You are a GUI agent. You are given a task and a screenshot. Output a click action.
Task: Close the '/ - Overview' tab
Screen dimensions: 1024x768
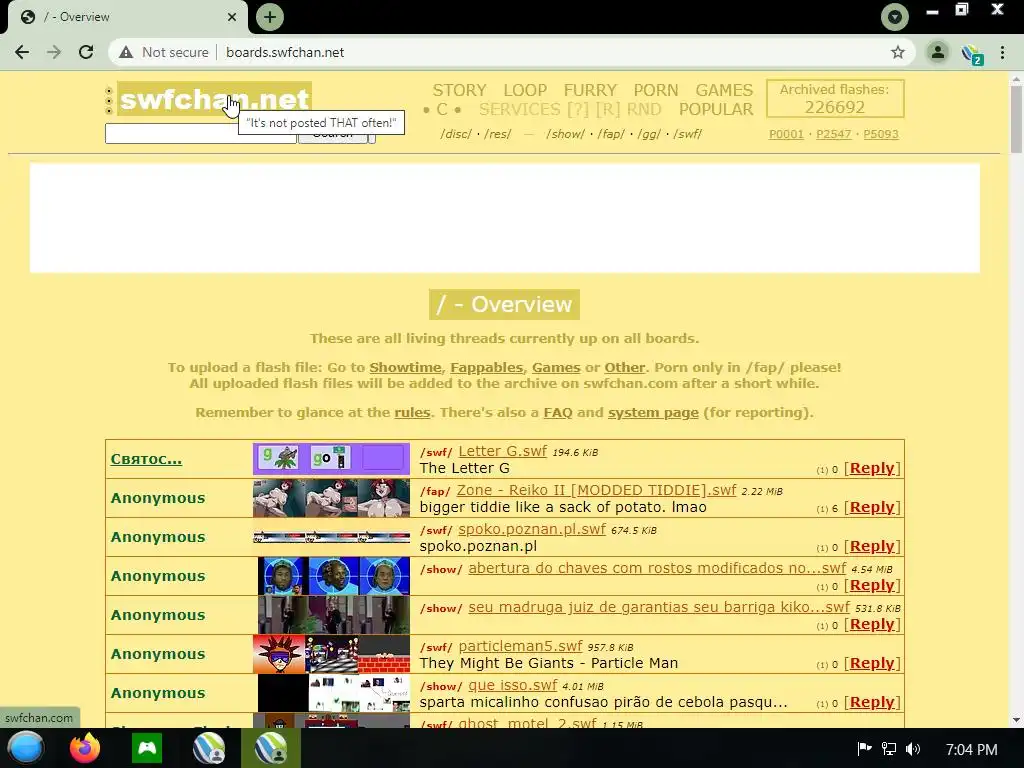click(232, 17)
